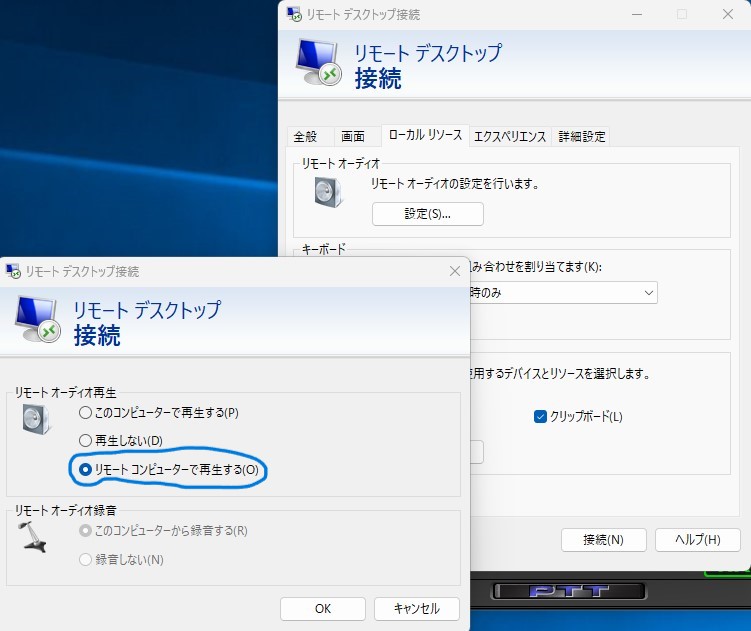751x631 pixels.
Task: Click the speaker icon beside 設定(S) button
Action: point(329,192)
